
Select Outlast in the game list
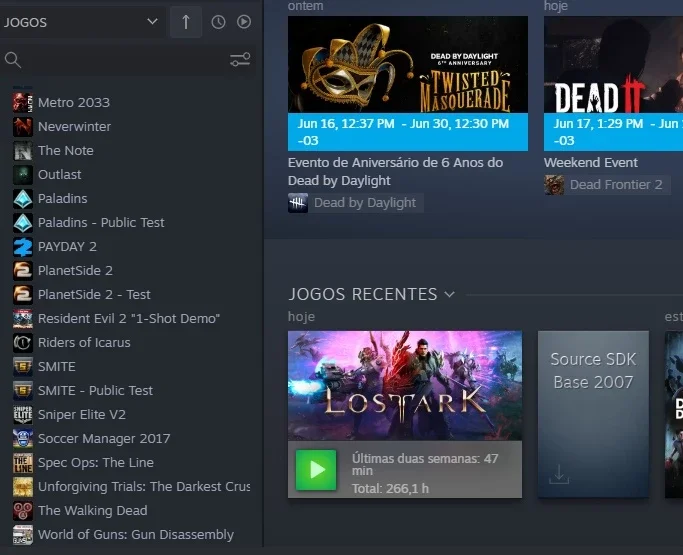coord(59,174)
